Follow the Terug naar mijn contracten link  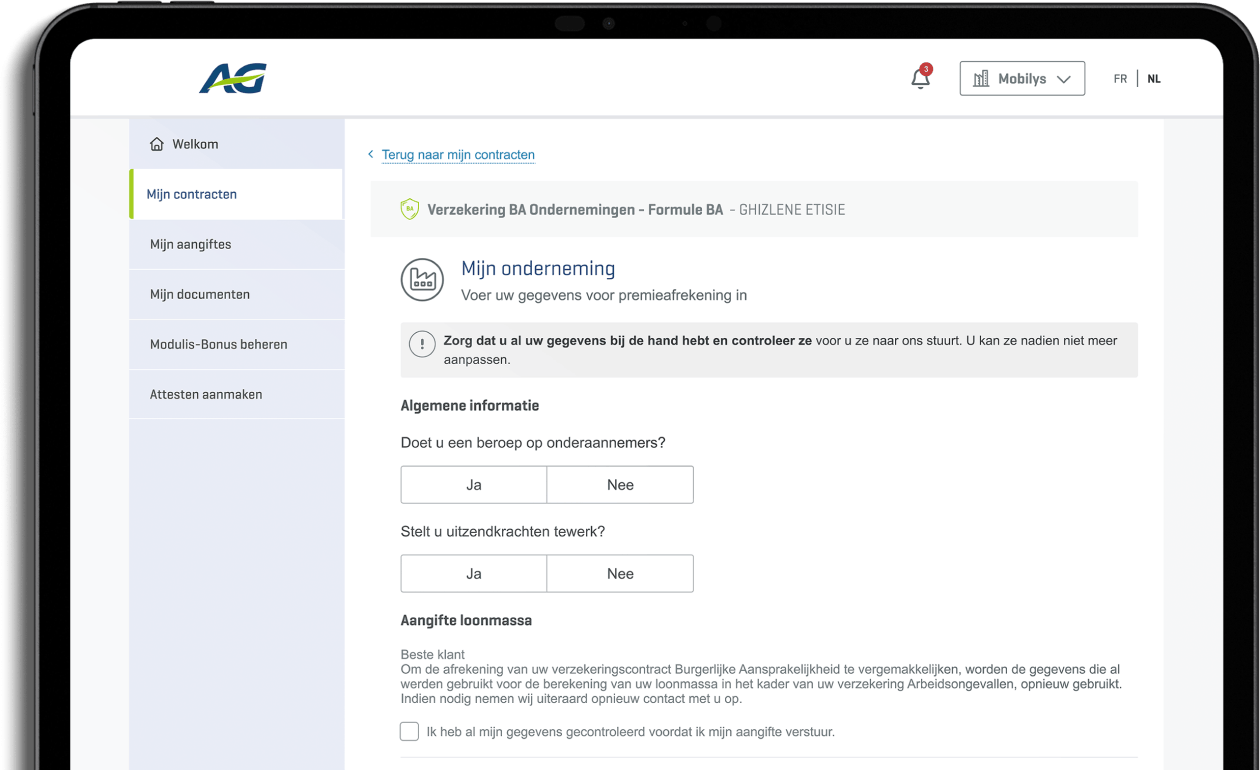[458, 155]
